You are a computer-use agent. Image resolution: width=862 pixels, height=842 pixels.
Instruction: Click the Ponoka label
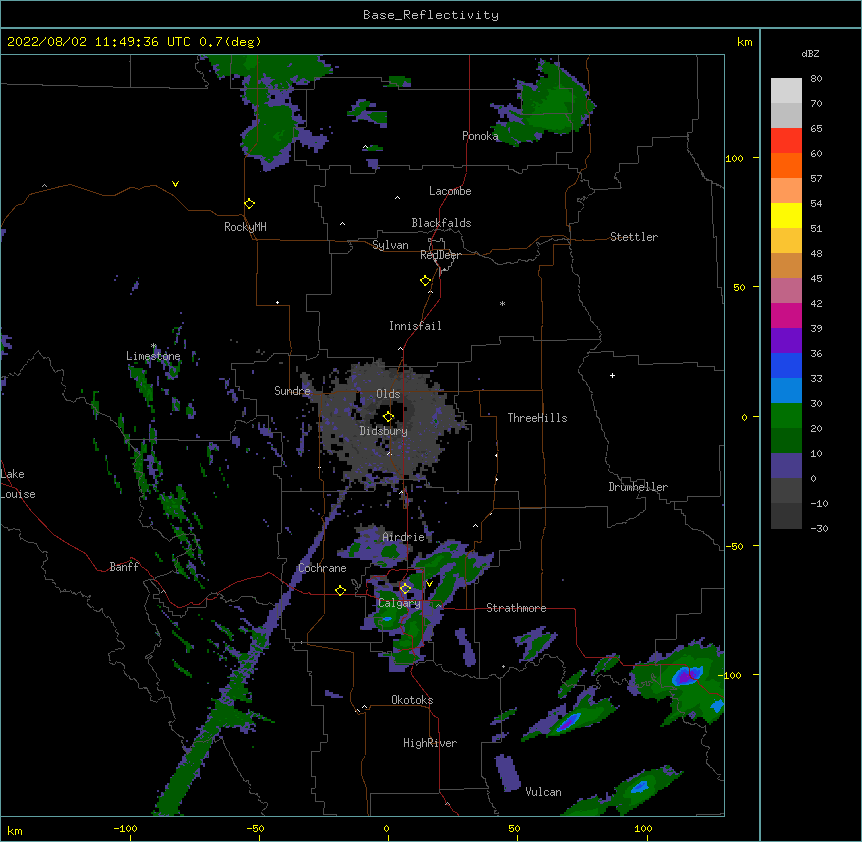coord(480,136)
